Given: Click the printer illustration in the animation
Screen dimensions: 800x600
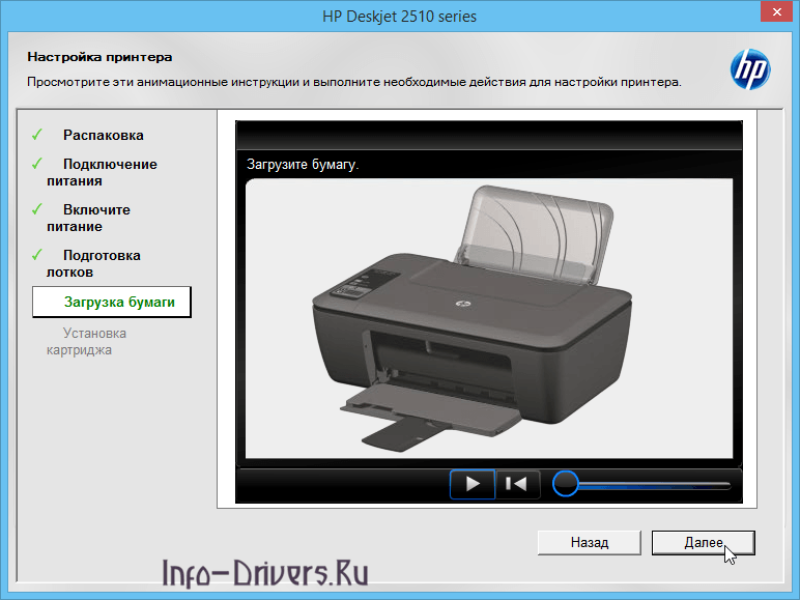Looking at the screenshot, I should [472, 317].
